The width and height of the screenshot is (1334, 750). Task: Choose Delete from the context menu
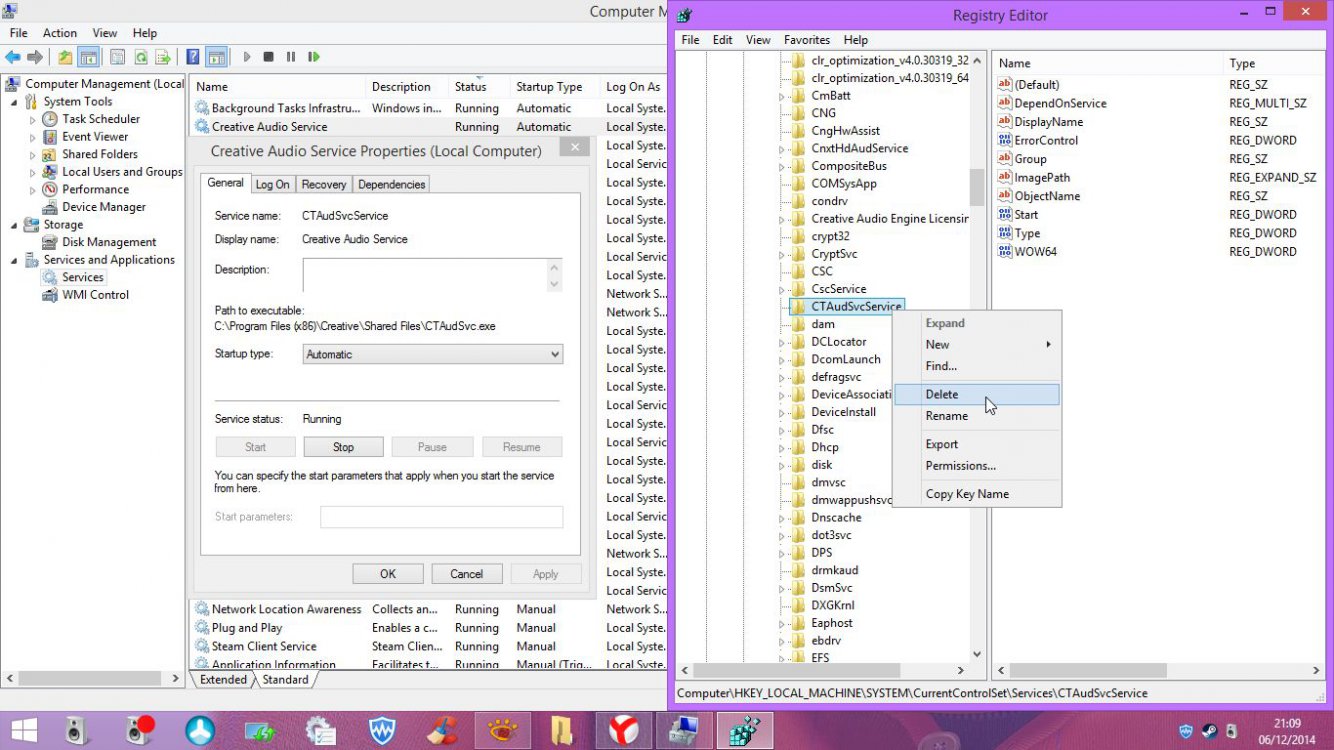pyautogui.click(x=976, y=395)
